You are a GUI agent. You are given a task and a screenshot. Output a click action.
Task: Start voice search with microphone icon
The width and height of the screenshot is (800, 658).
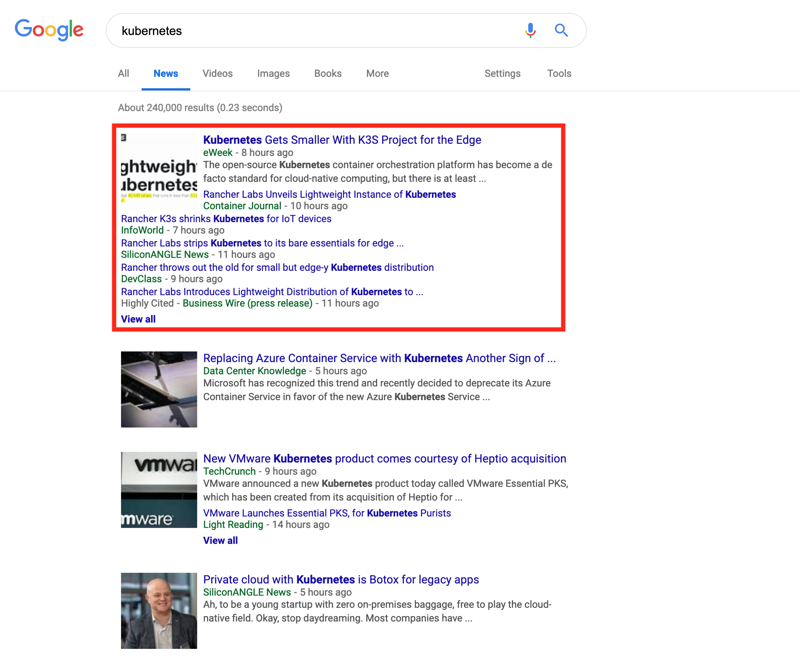(530, 31)
